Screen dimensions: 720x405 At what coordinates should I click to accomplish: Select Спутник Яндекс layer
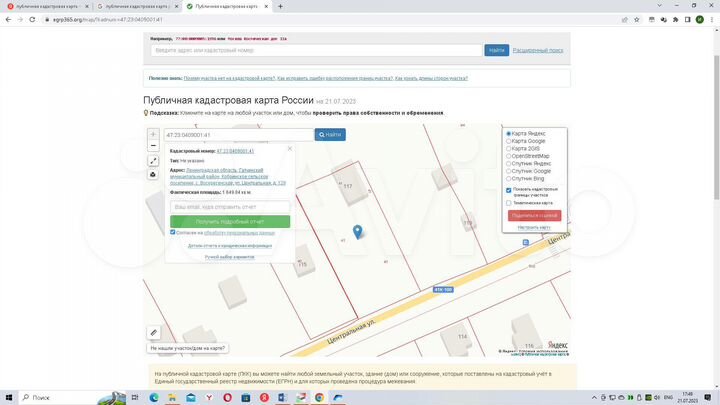(508, 163)
